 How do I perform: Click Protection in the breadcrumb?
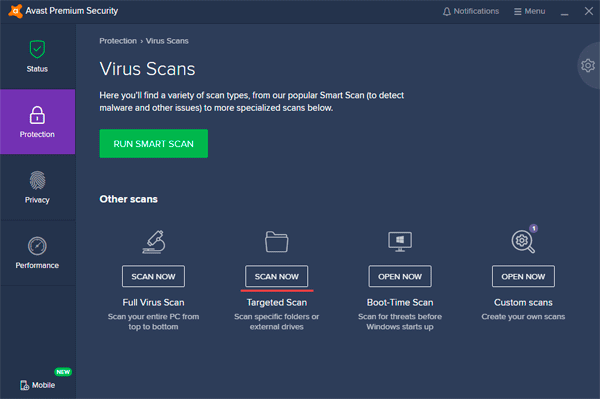(x=118, y=41)
